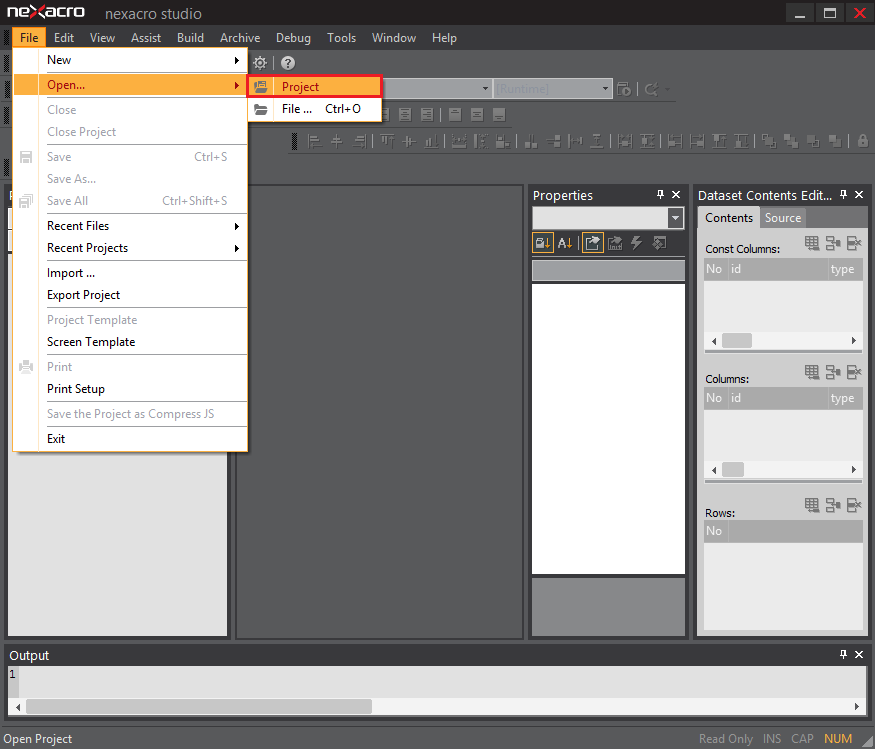This screenshot has height=749, width=875.
Task: Sort properties alphabetically A-Z icon
Action: [x=565, y=243]
